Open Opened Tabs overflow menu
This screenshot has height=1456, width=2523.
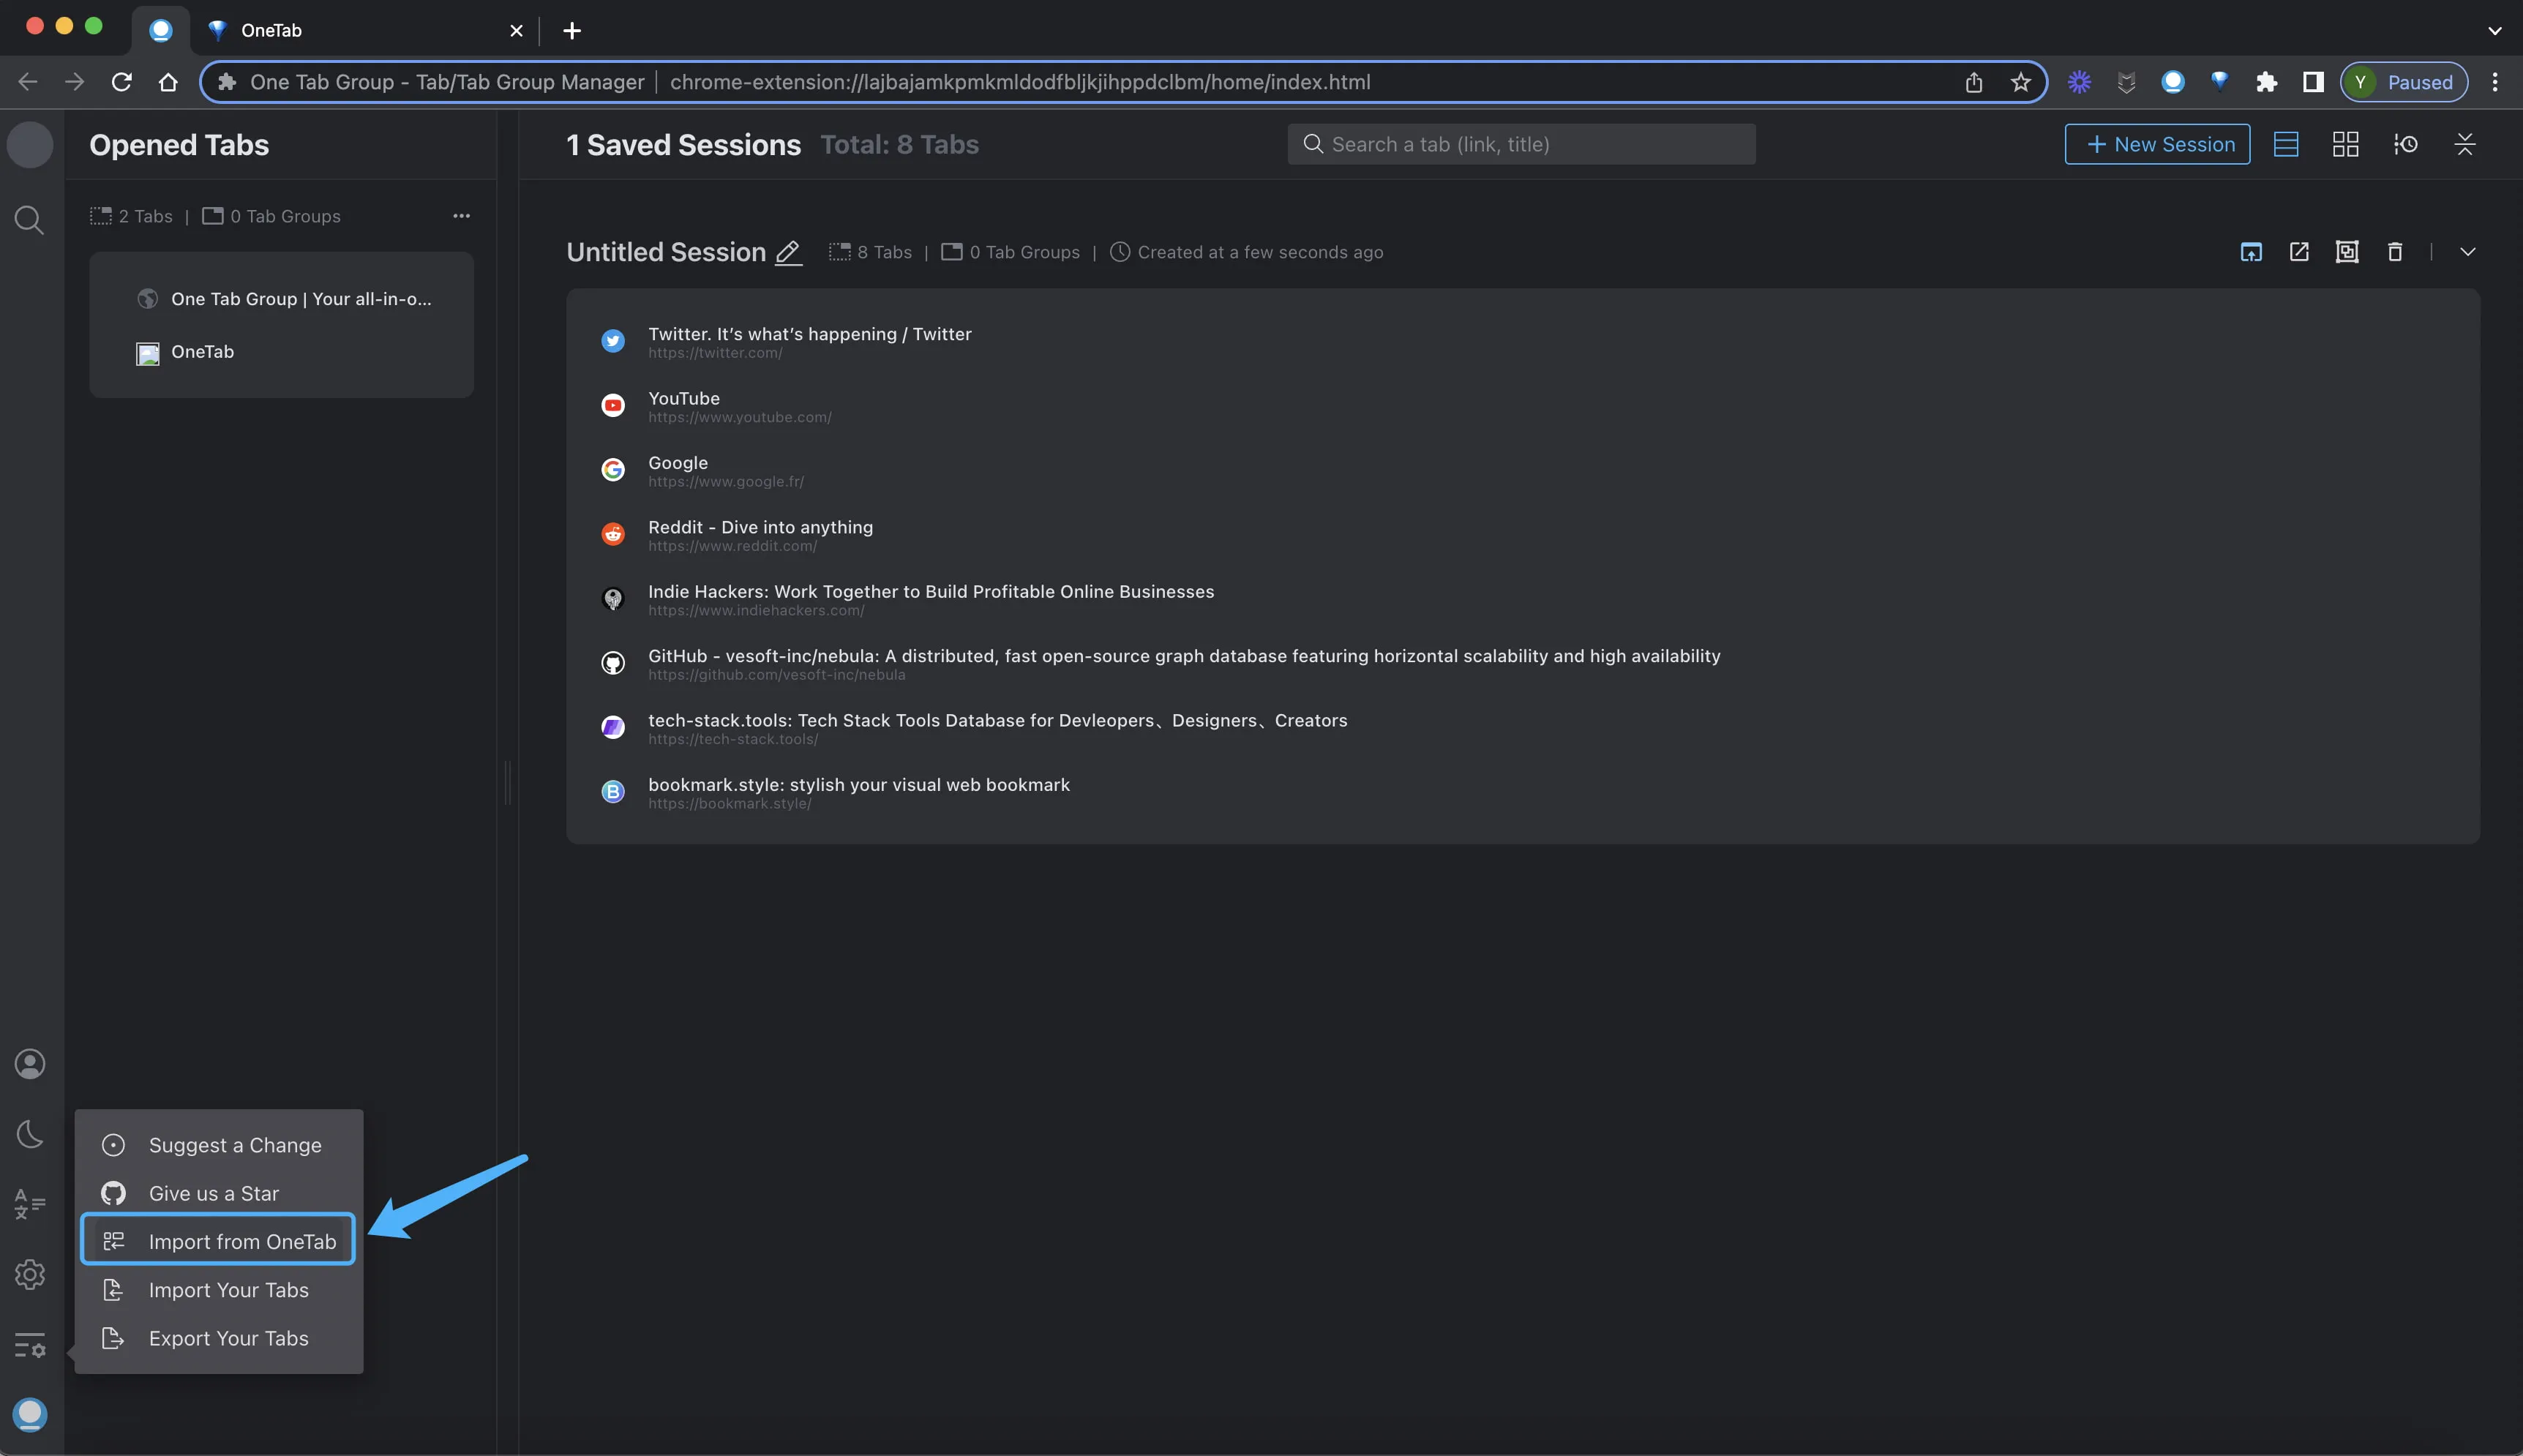[x=461, y=215]
